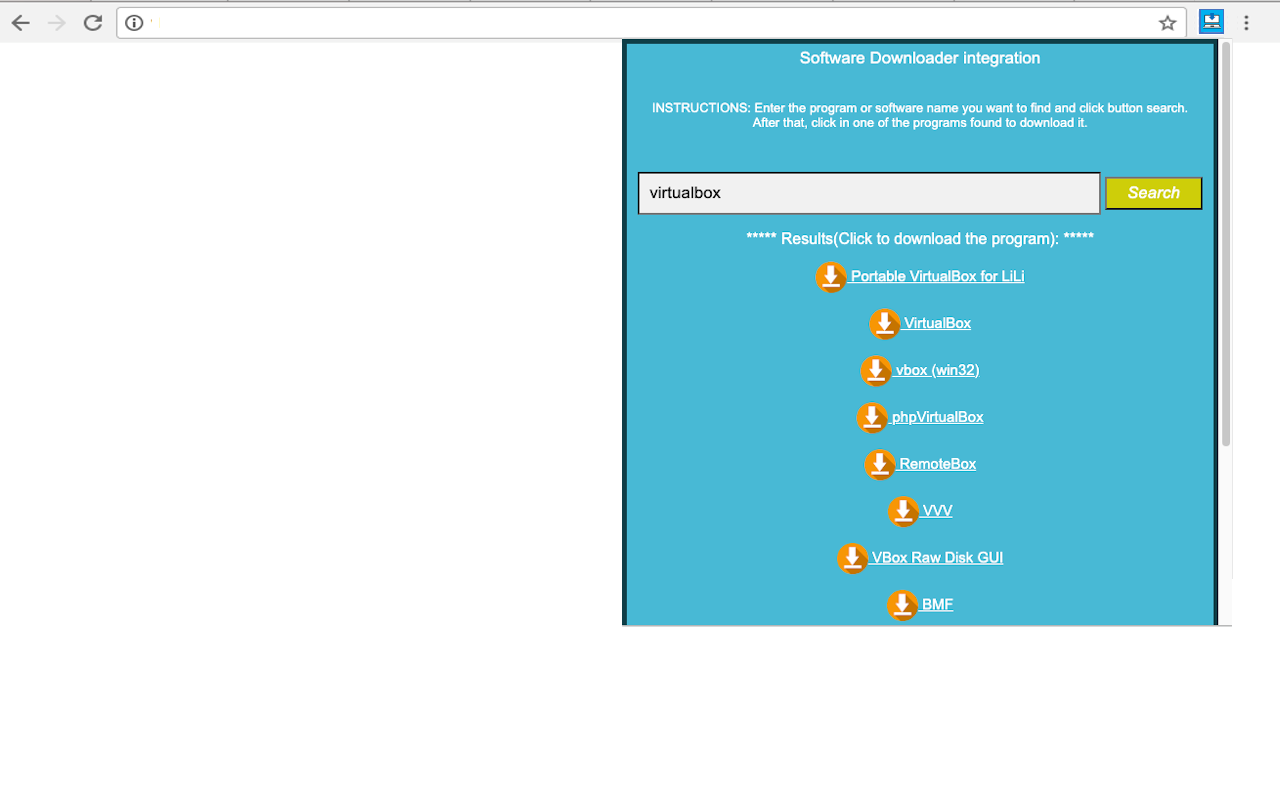Click download icon beside vbox (win32)
The width and height of the screenshot is (1280, 800).
876,371
